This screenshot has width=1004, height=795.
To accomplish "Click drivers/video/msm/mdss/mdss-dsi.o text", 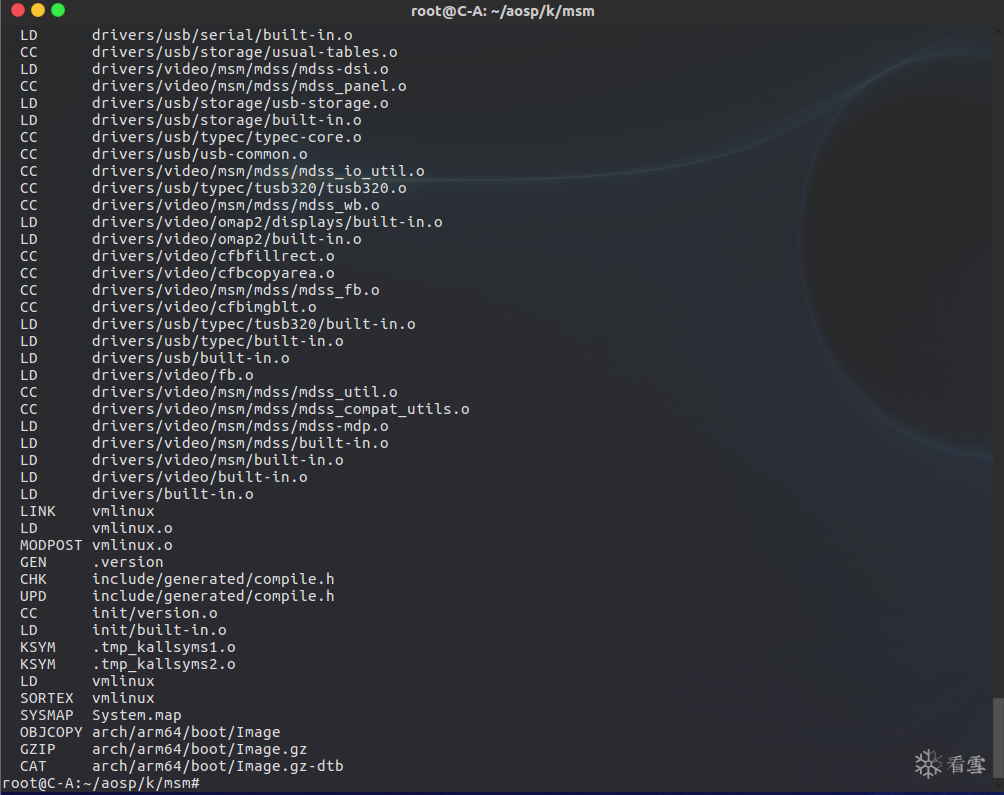I will point(240,69).
